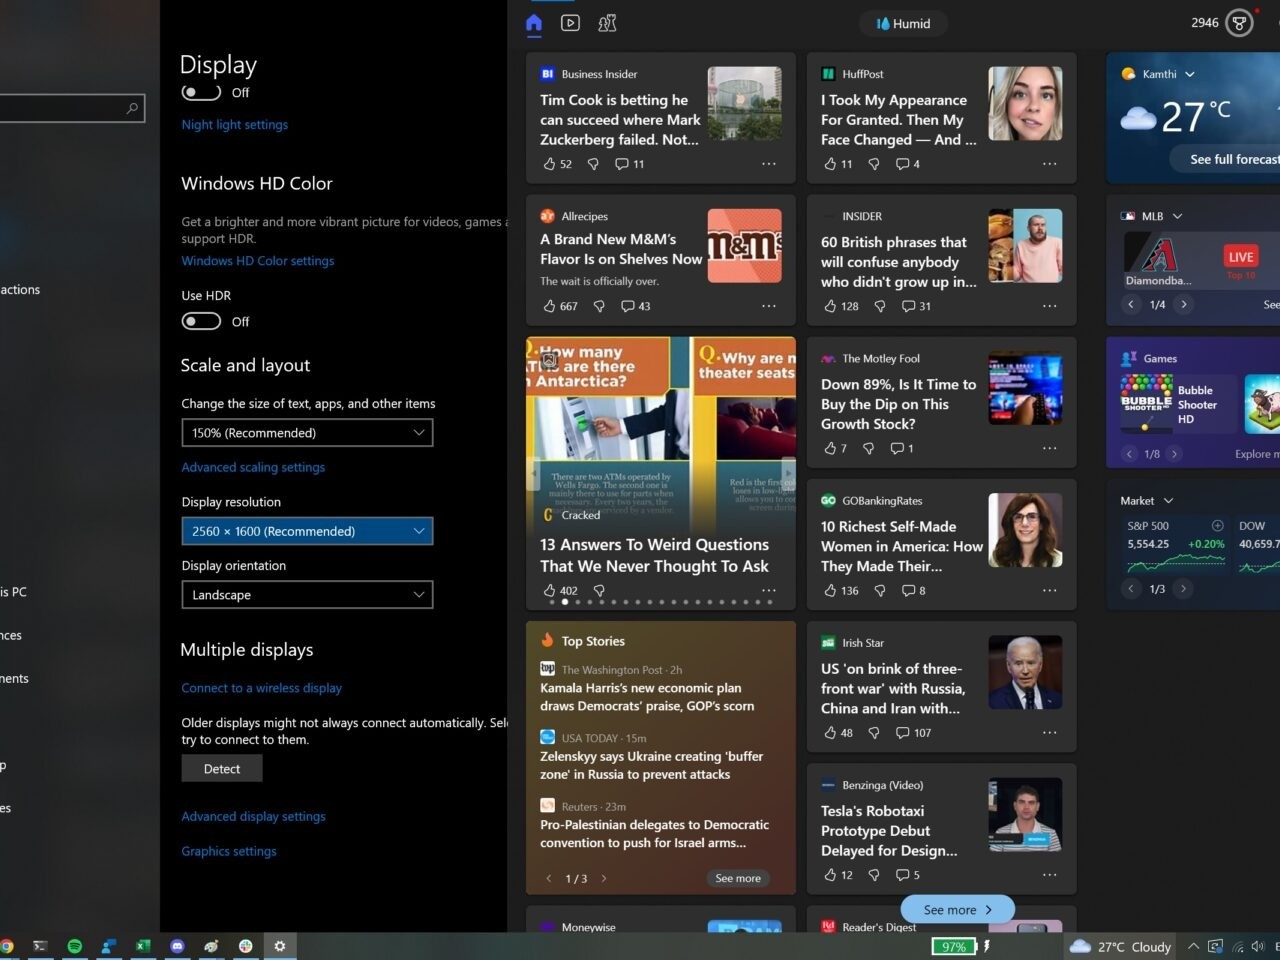Viewport: 1280px width, 960px height.
Task: Like the 60 British phrases article
Action: pyautogui.click(x=830, y=306)
